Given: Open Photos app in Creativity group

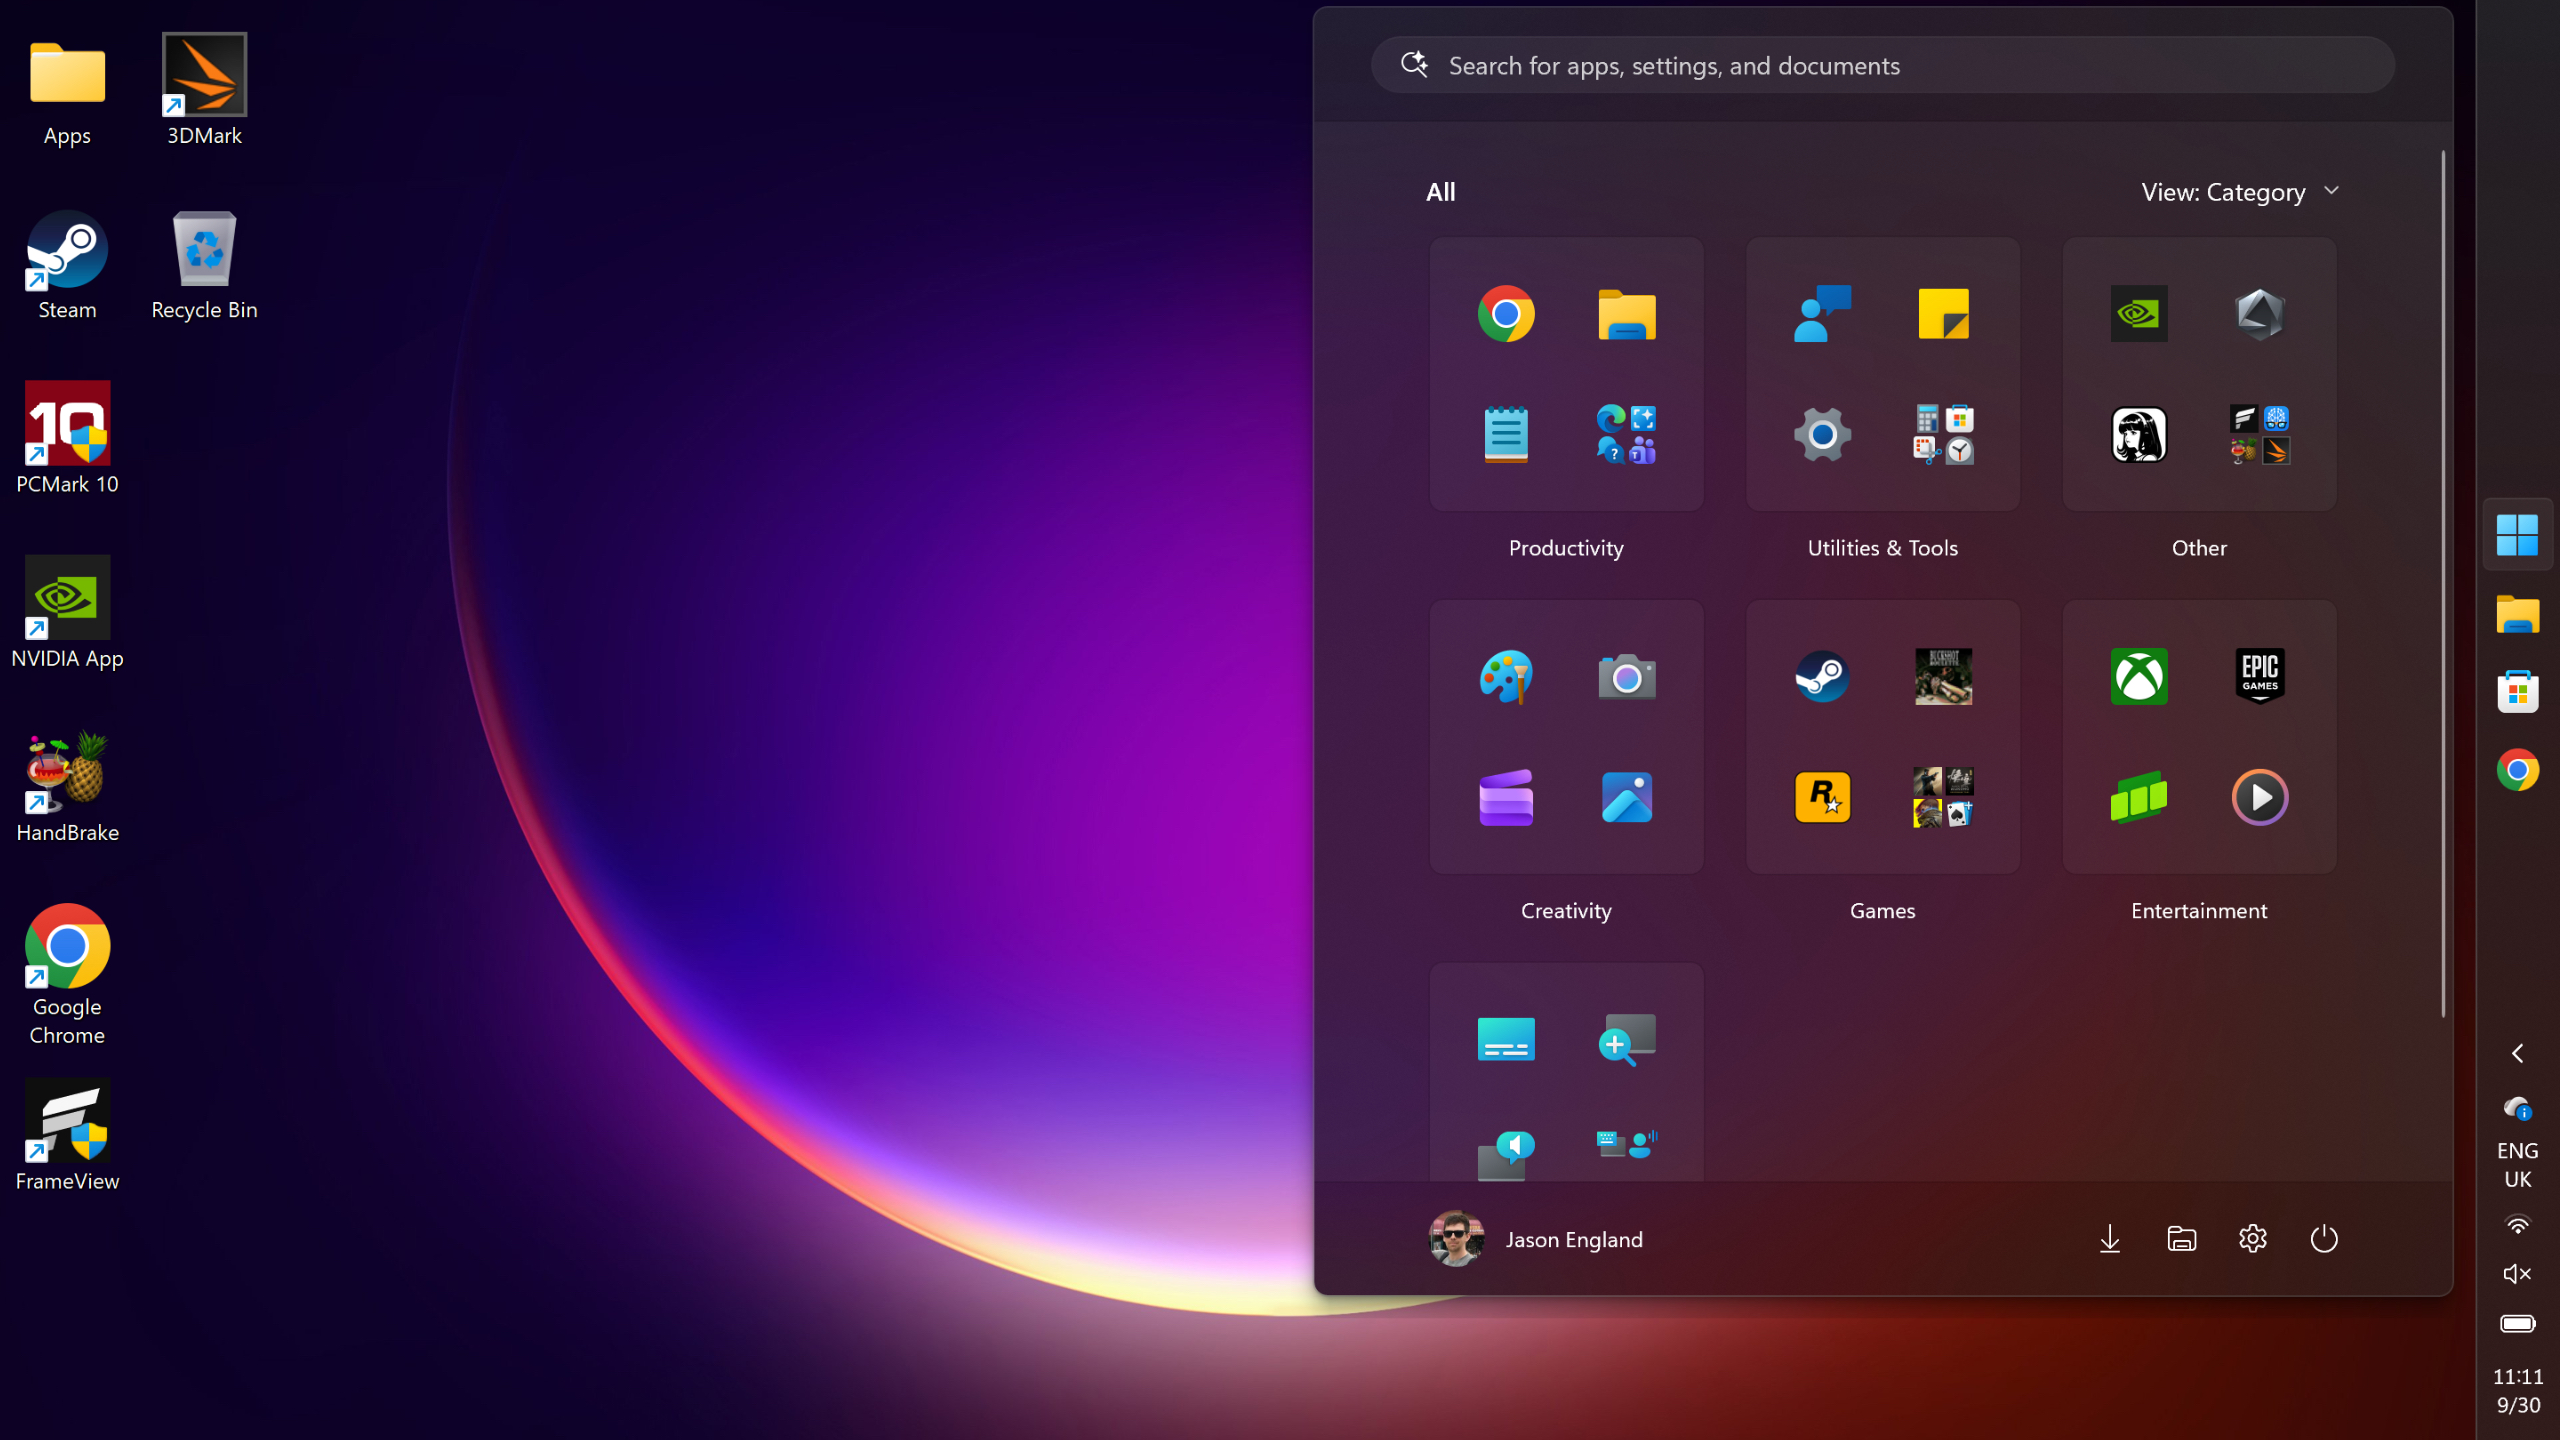Looking at the screenshot, I should 1627,798.
